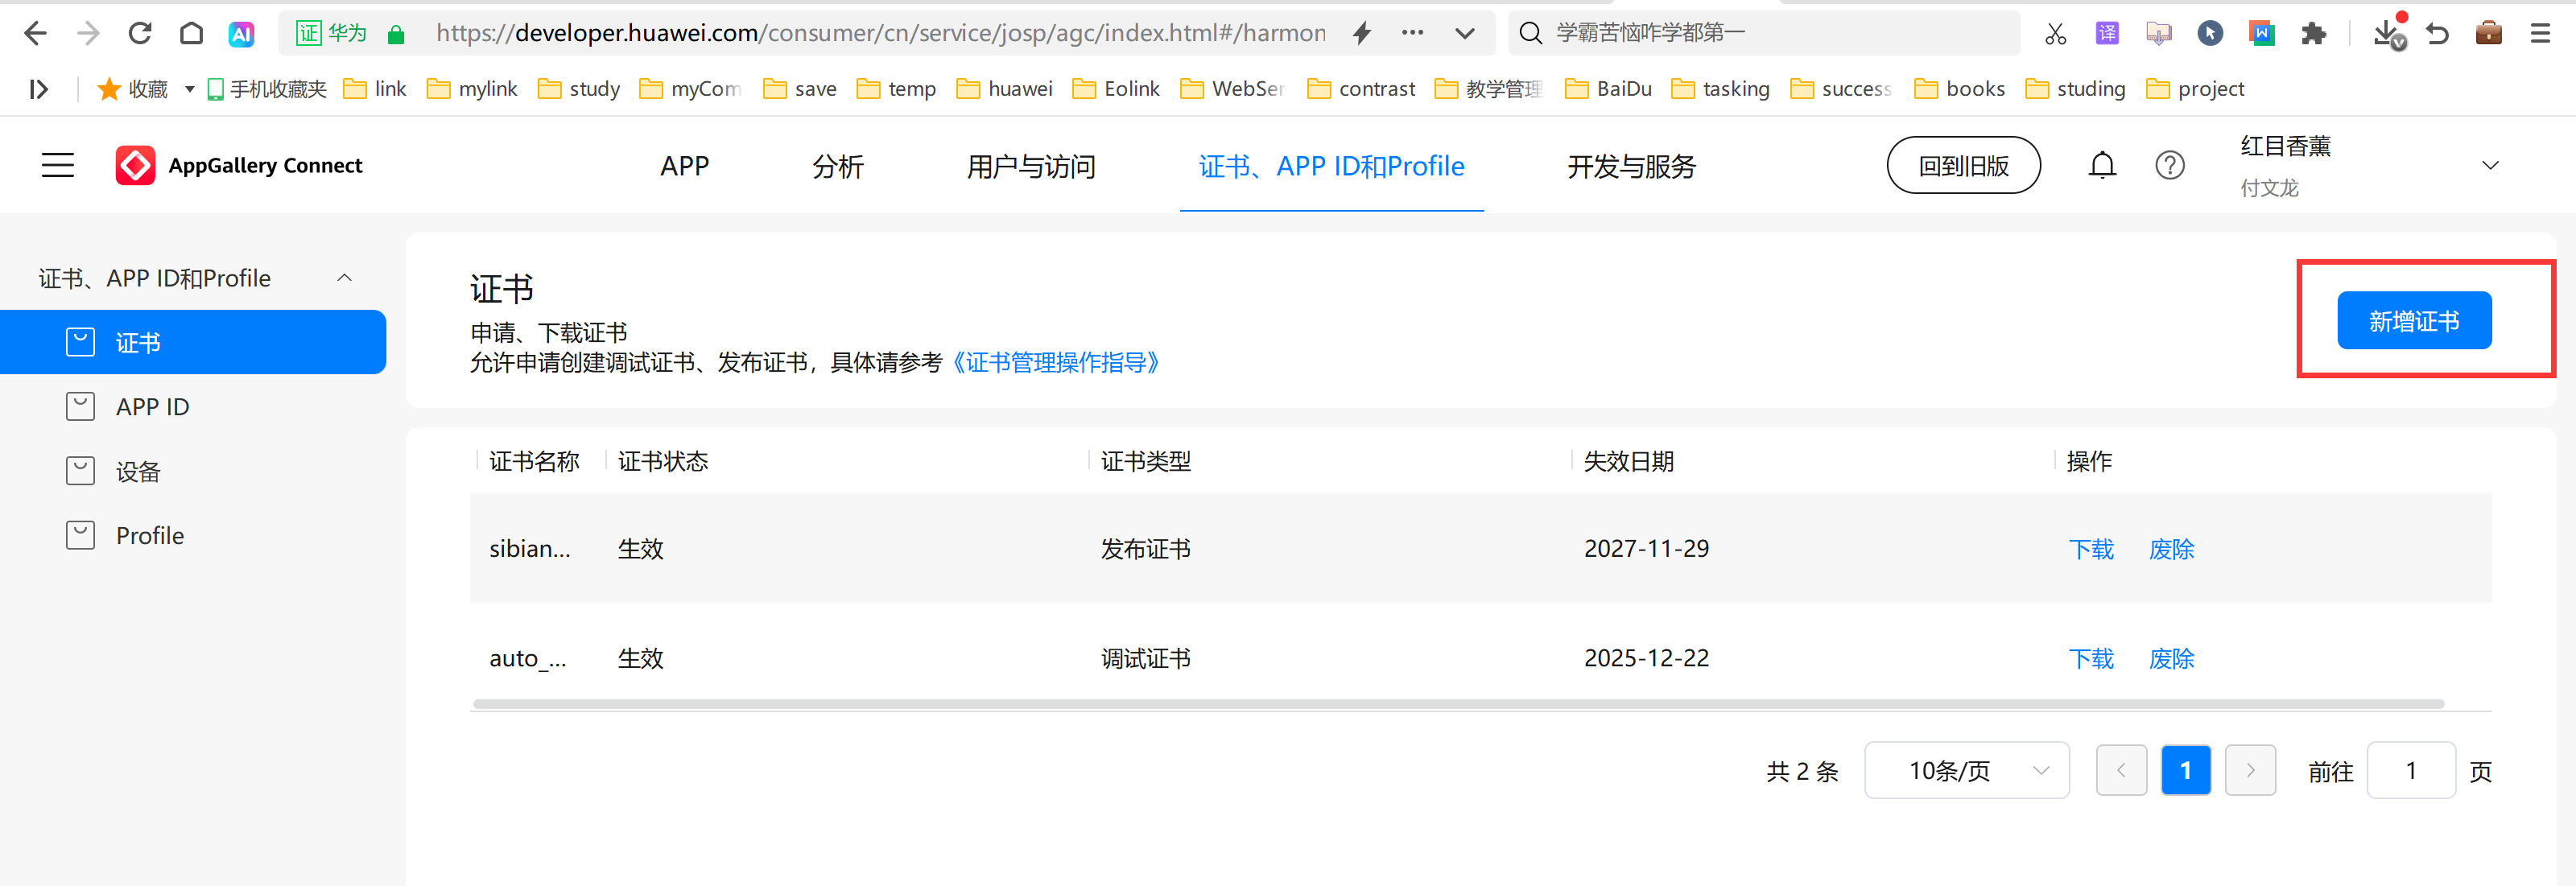Screen dimensions: 2576x886
Task: Click the horizontal scrollbar under the table
Action: [1457, 704]
